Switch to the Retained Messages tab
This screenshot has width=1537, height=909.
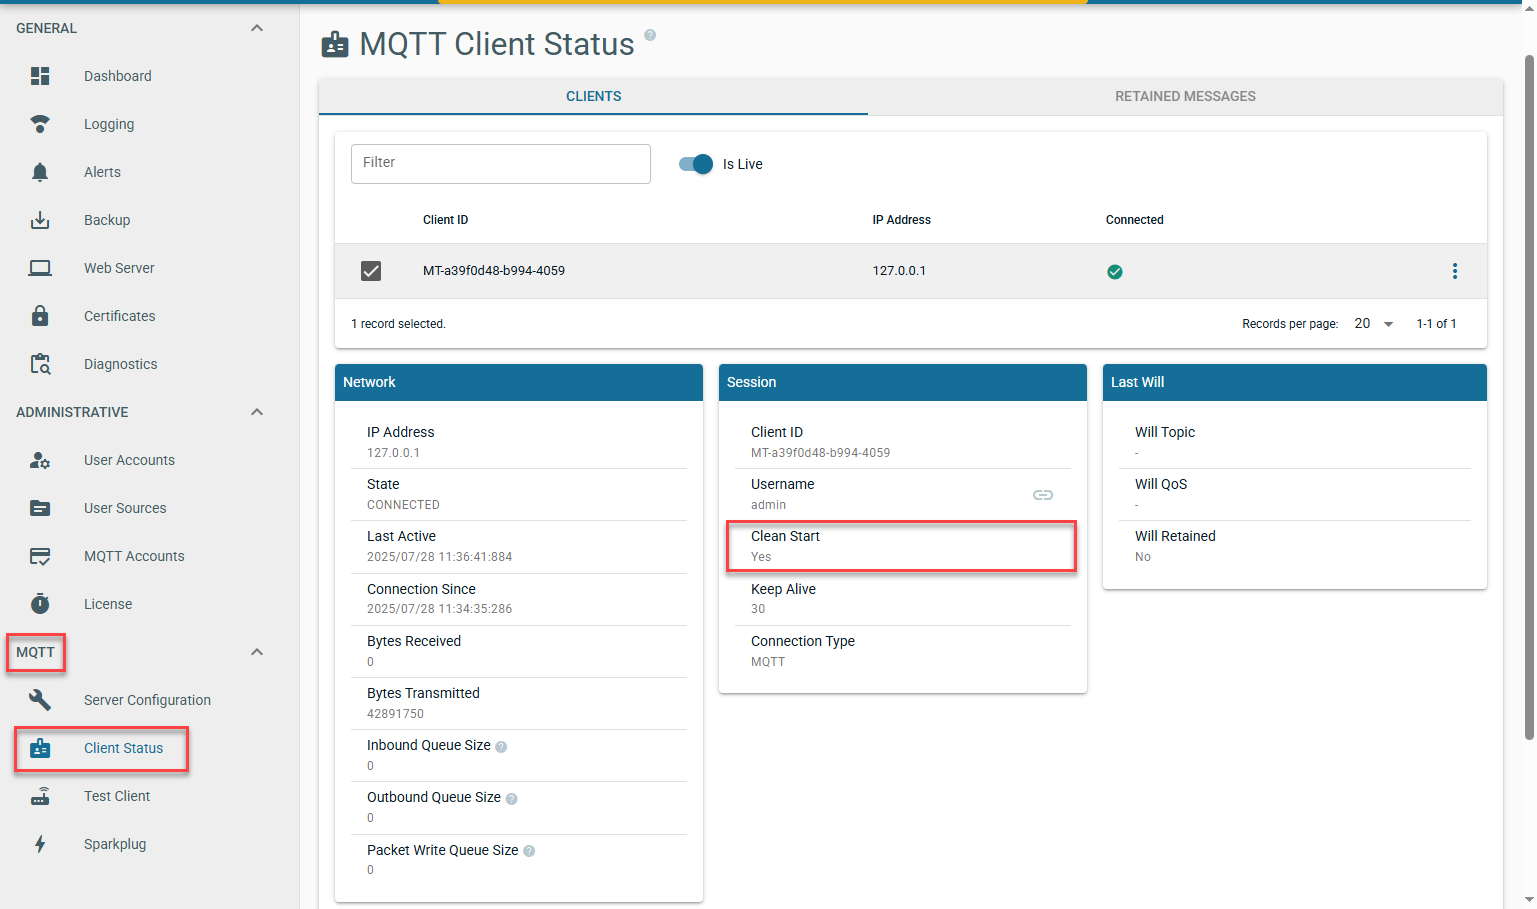(1185, 96)
